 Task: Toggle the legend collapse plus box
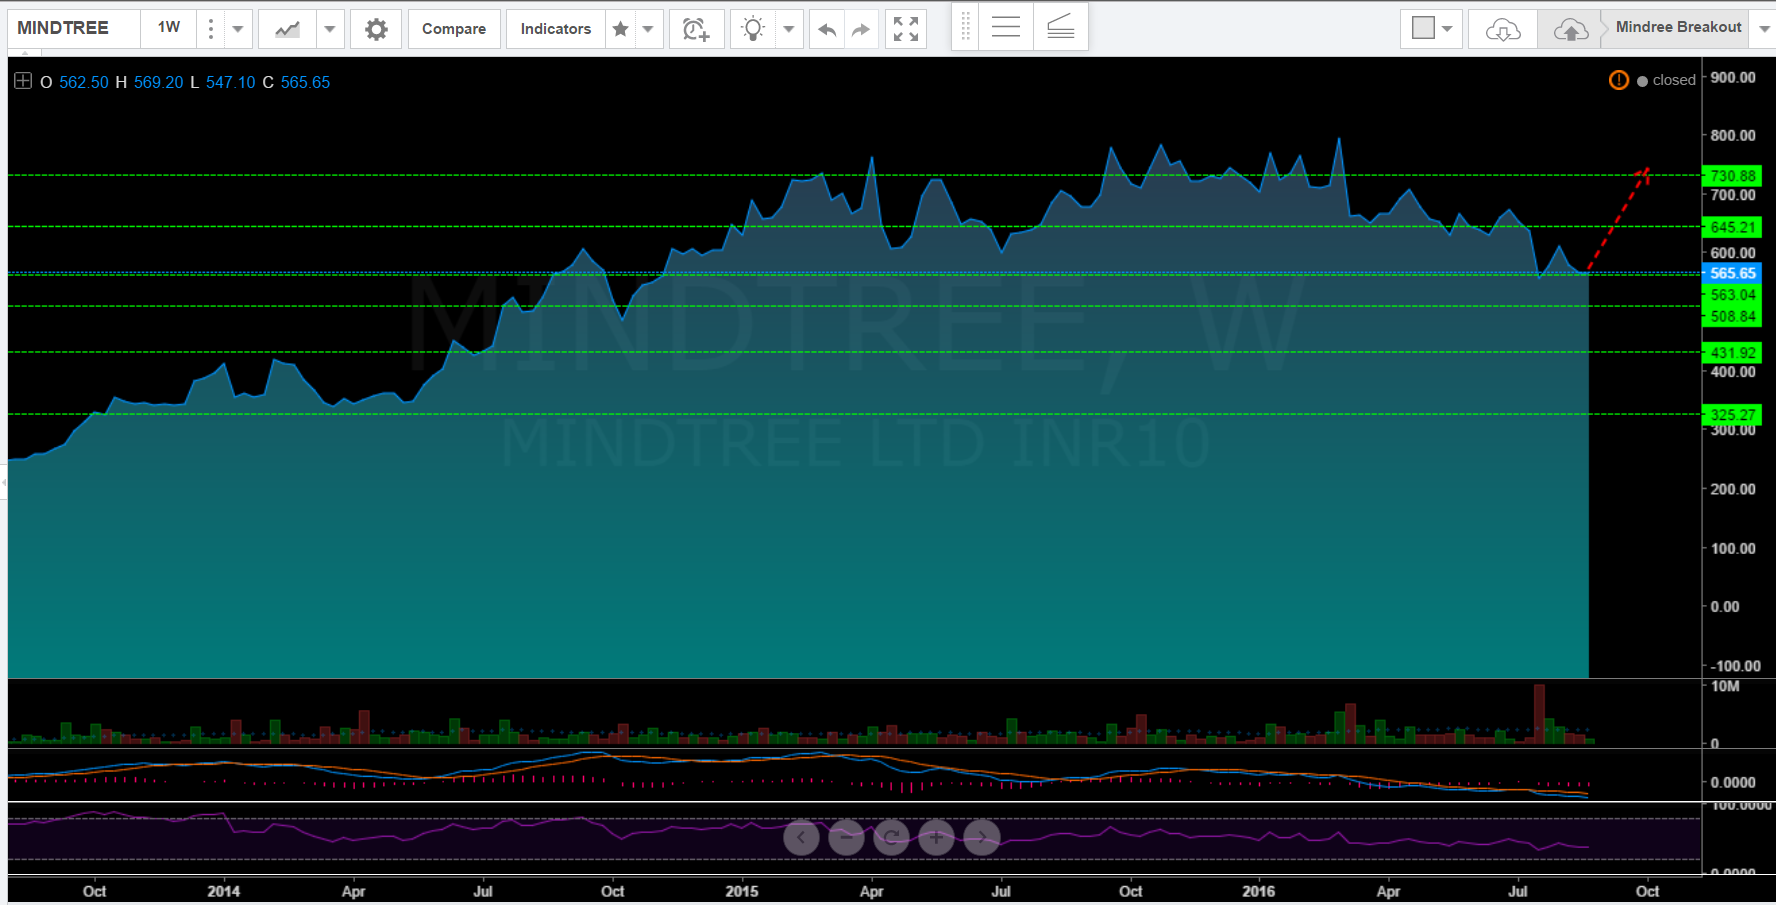(23, 81)
